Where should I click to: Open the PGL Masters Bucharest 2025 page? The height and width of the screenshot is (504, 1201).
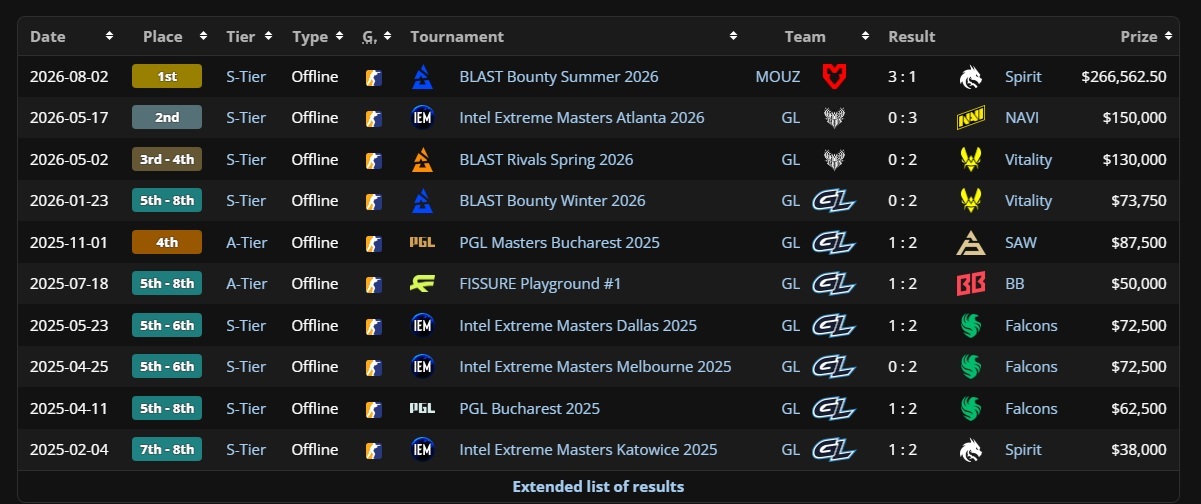[x=559, y=242]
